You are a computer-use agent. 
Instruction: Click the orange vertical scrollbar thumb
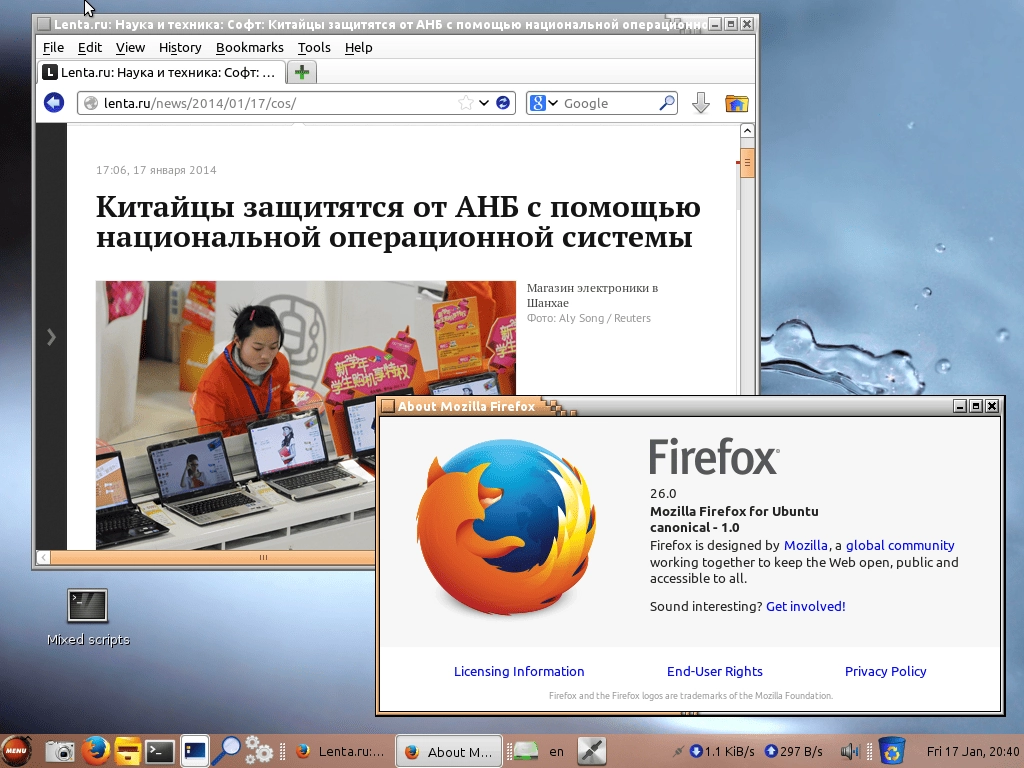click(747, 161)
